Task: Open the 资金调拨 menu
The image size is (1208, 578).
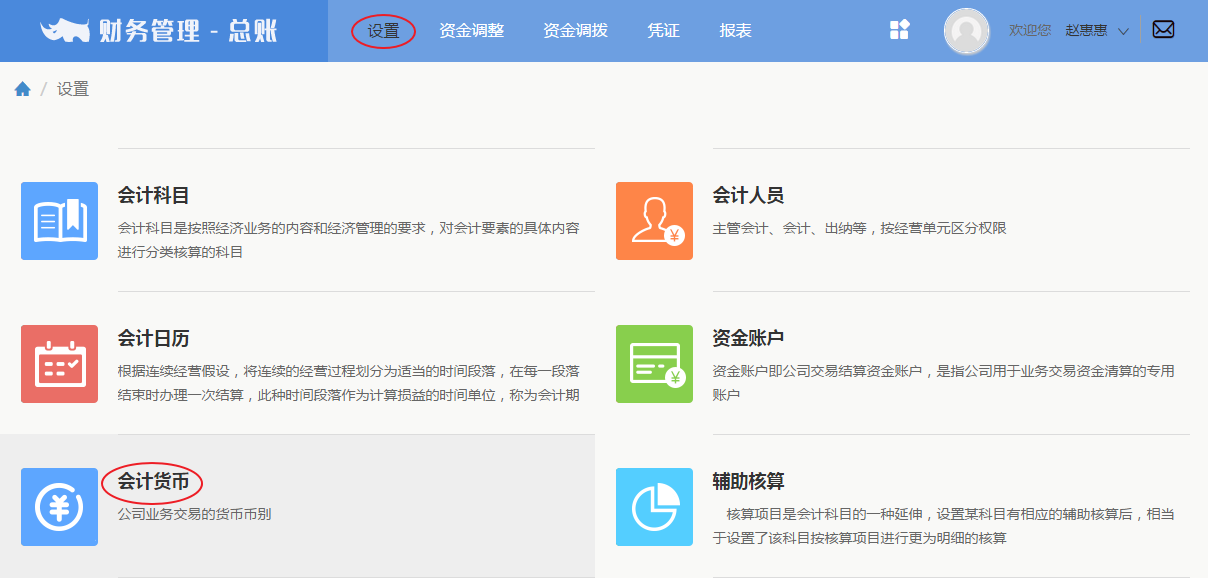Action: (x=575, y=31)
